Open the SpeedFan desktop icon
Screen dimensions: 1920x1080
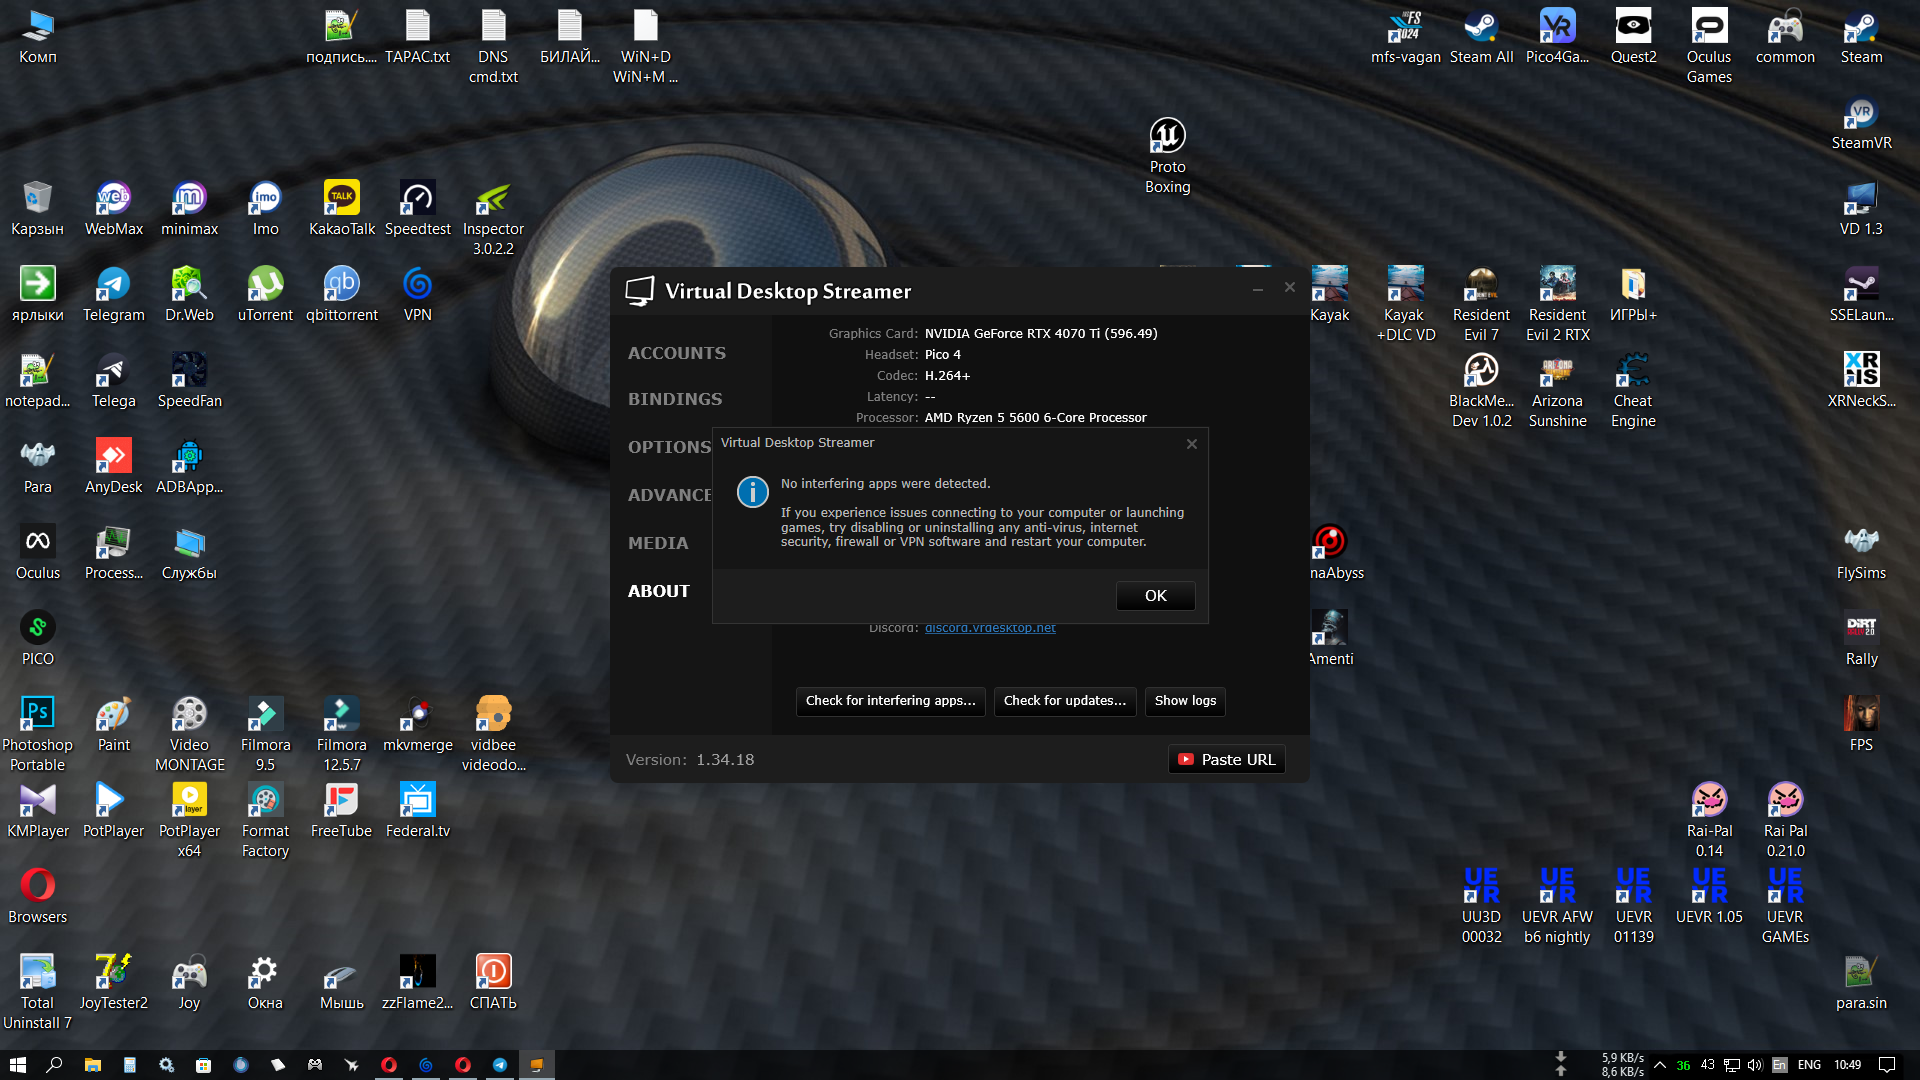189,381
